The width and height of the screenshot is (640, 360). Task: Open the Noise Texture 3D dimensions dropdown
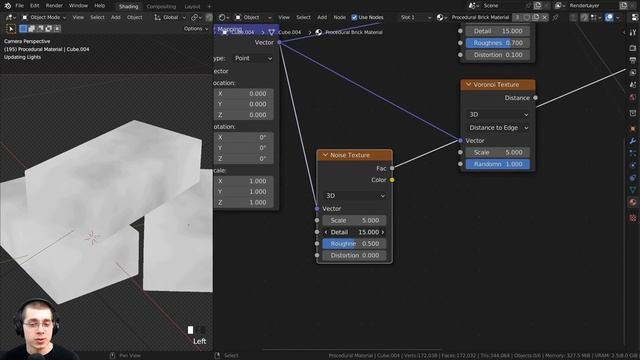pos(354,196)
